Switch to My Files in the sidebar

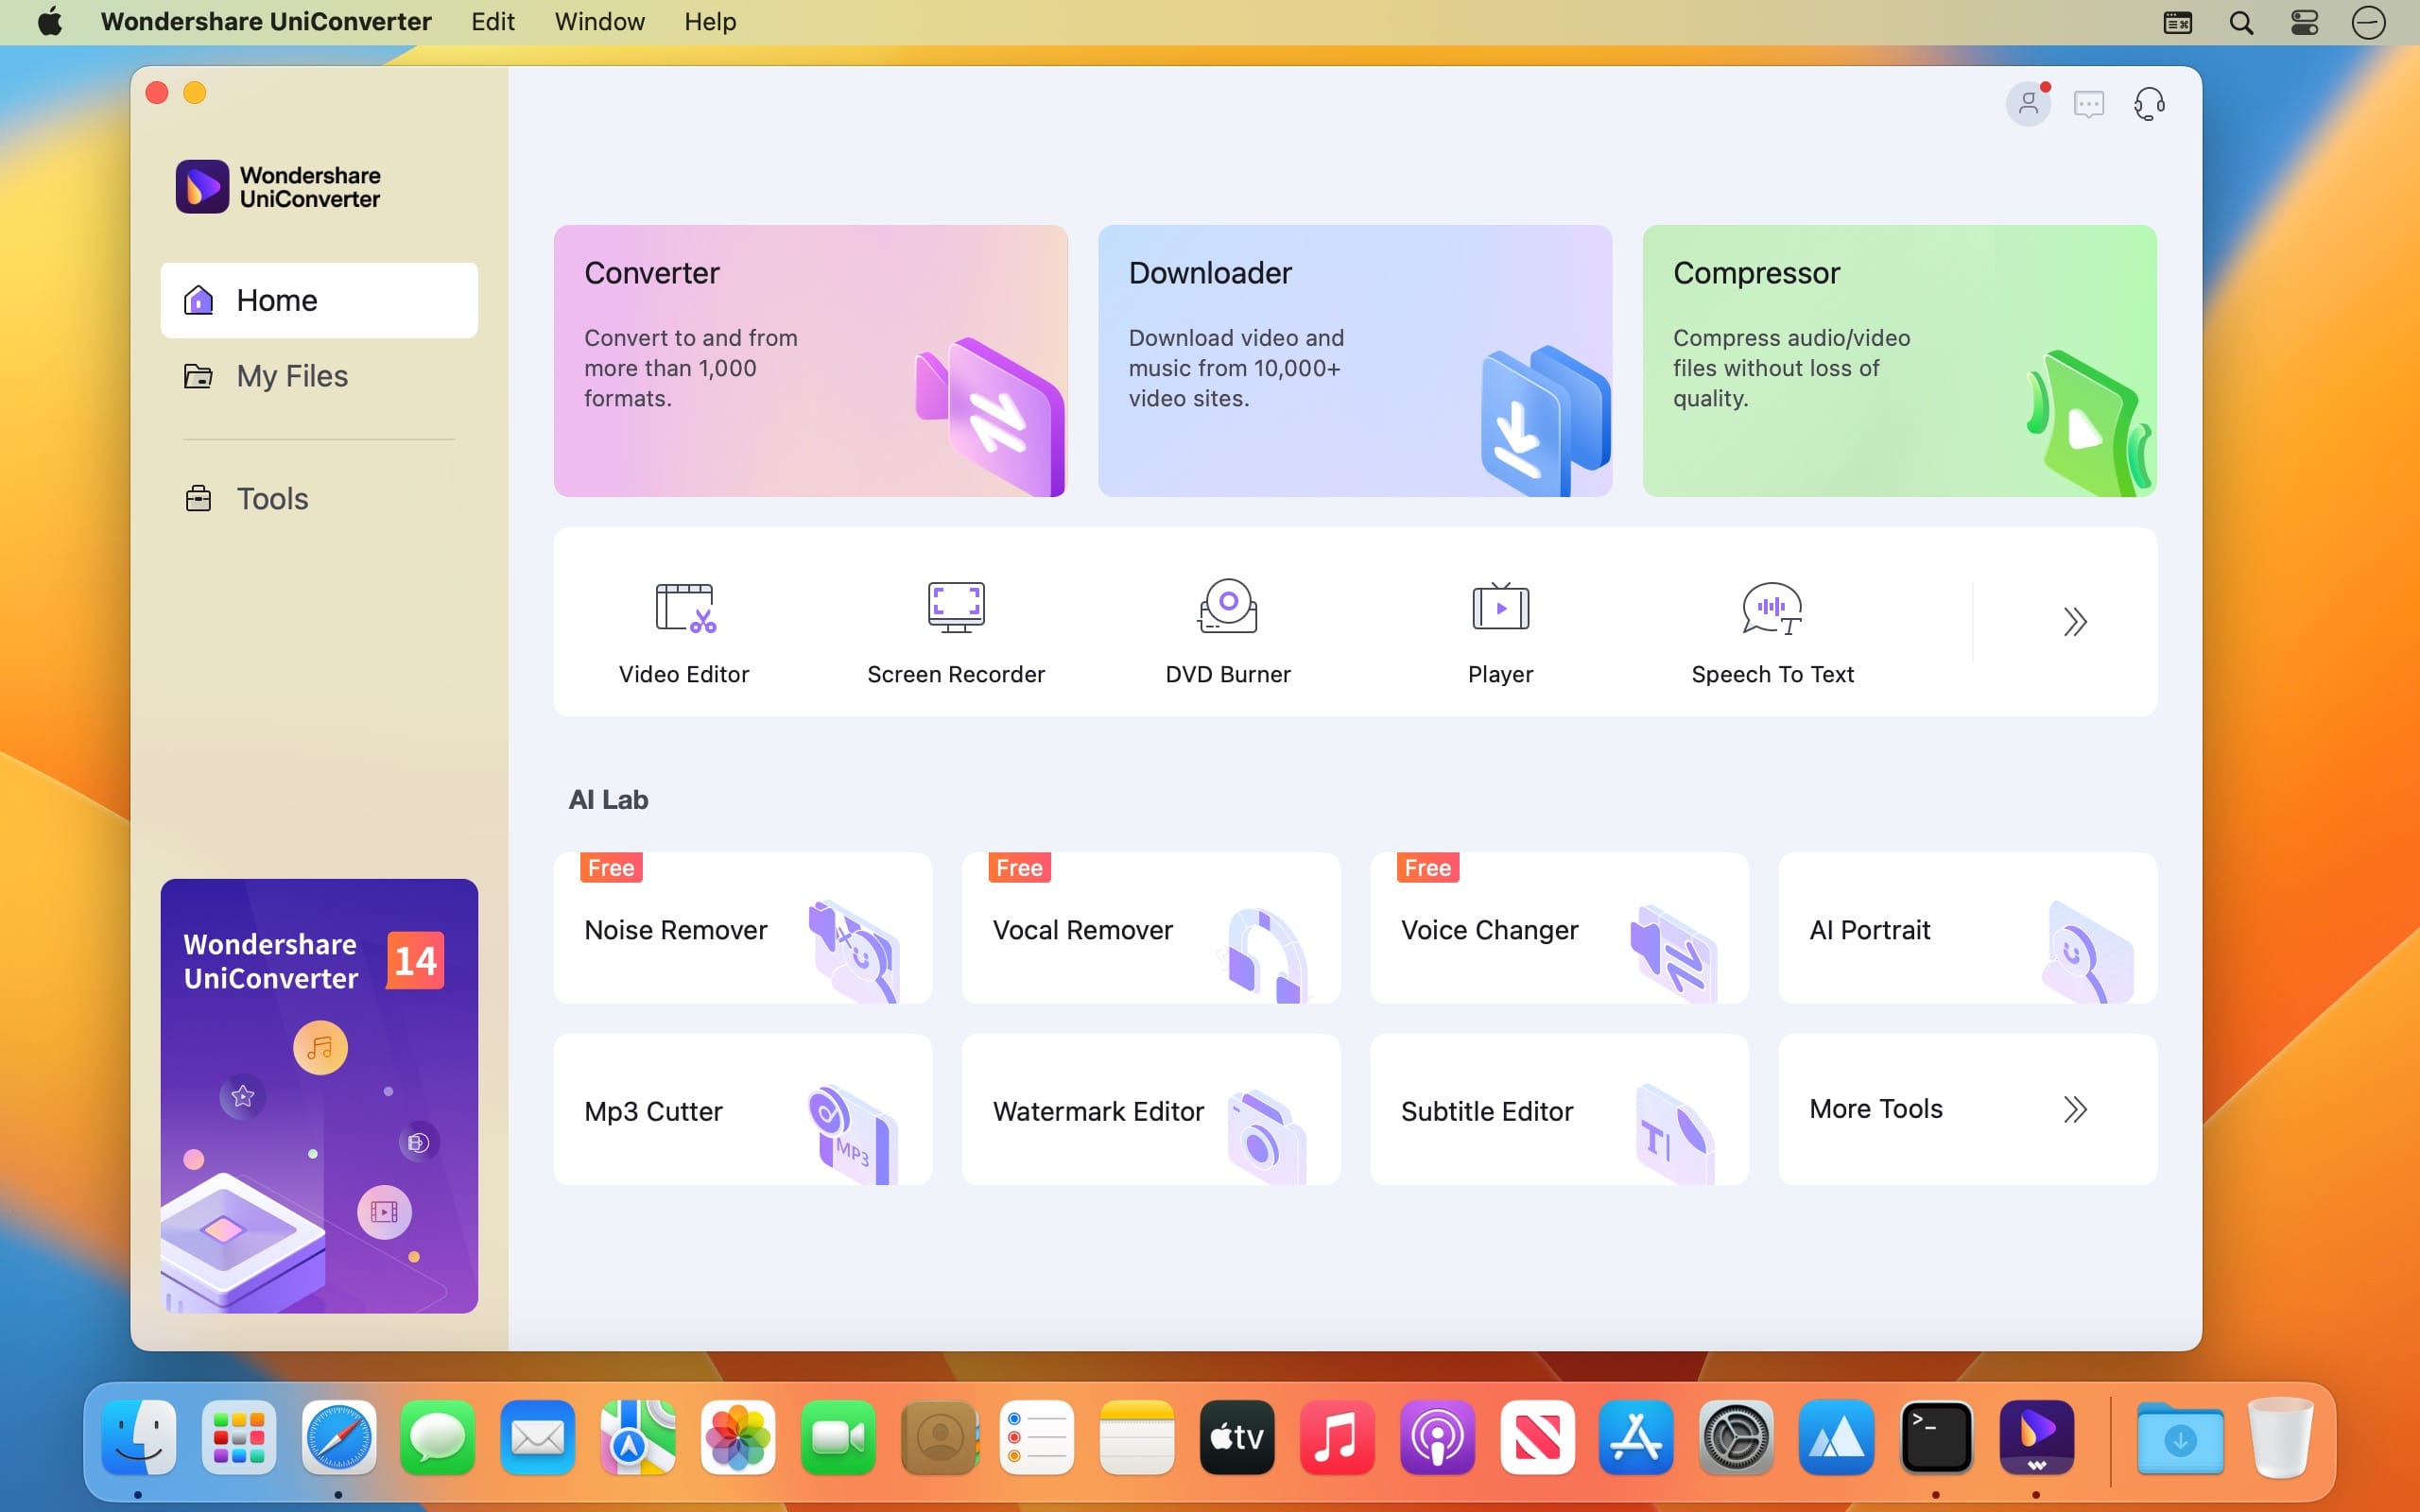pos(319,376)
